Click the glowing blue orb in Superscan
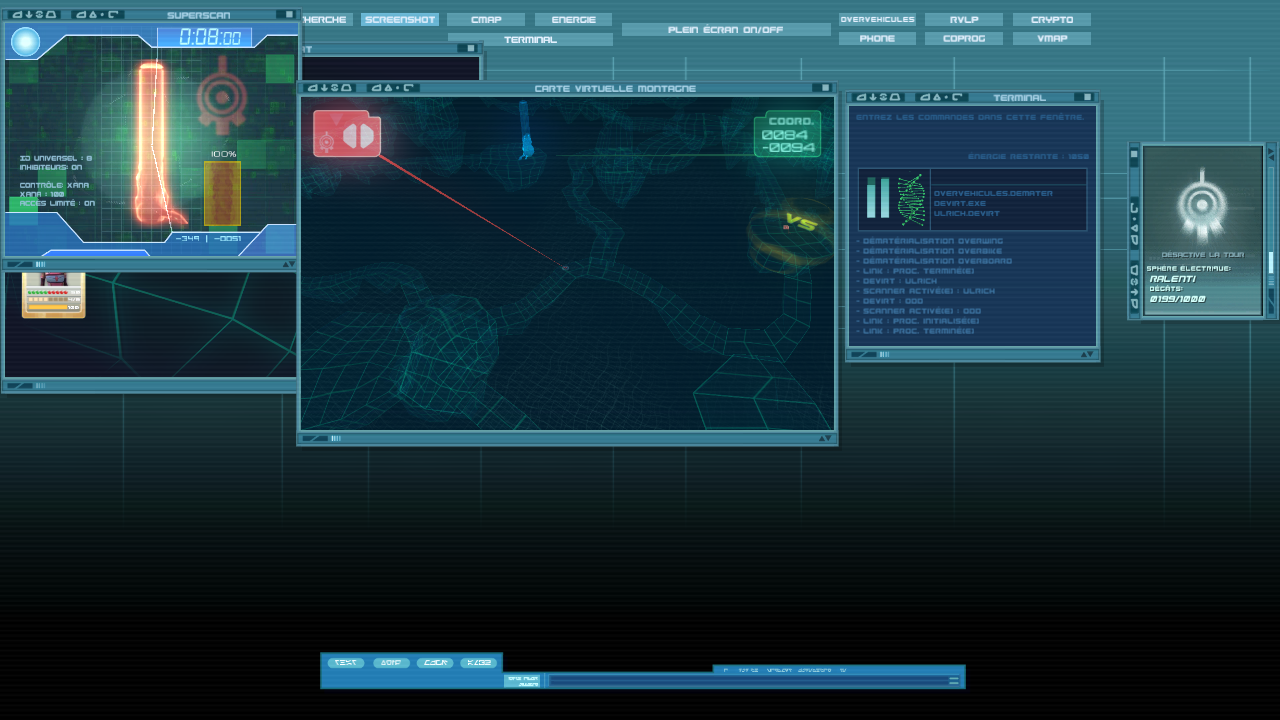The height and width of the screenshot is (720, 1280). coord(25,42)
